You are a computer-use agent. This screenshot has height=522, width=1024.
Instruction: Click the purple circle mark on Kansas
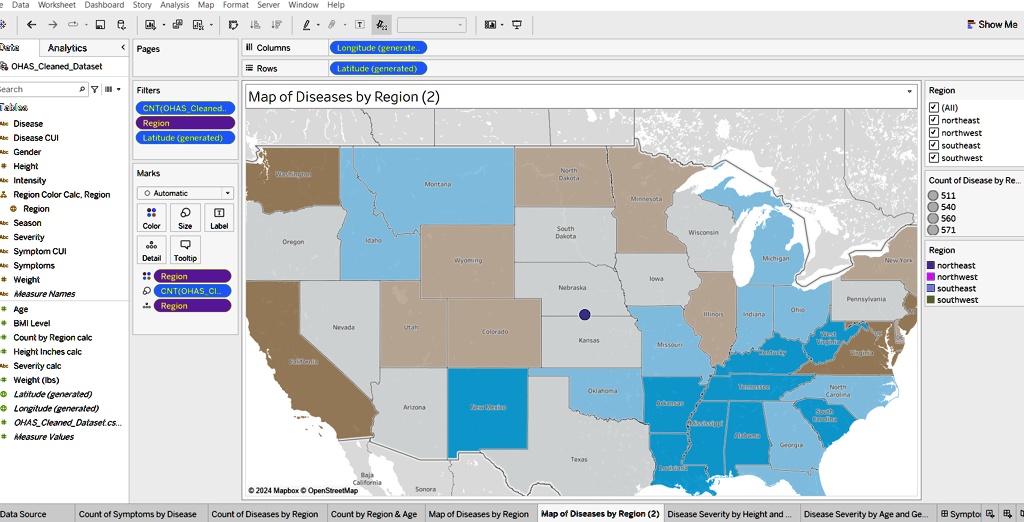click(584, 315)
